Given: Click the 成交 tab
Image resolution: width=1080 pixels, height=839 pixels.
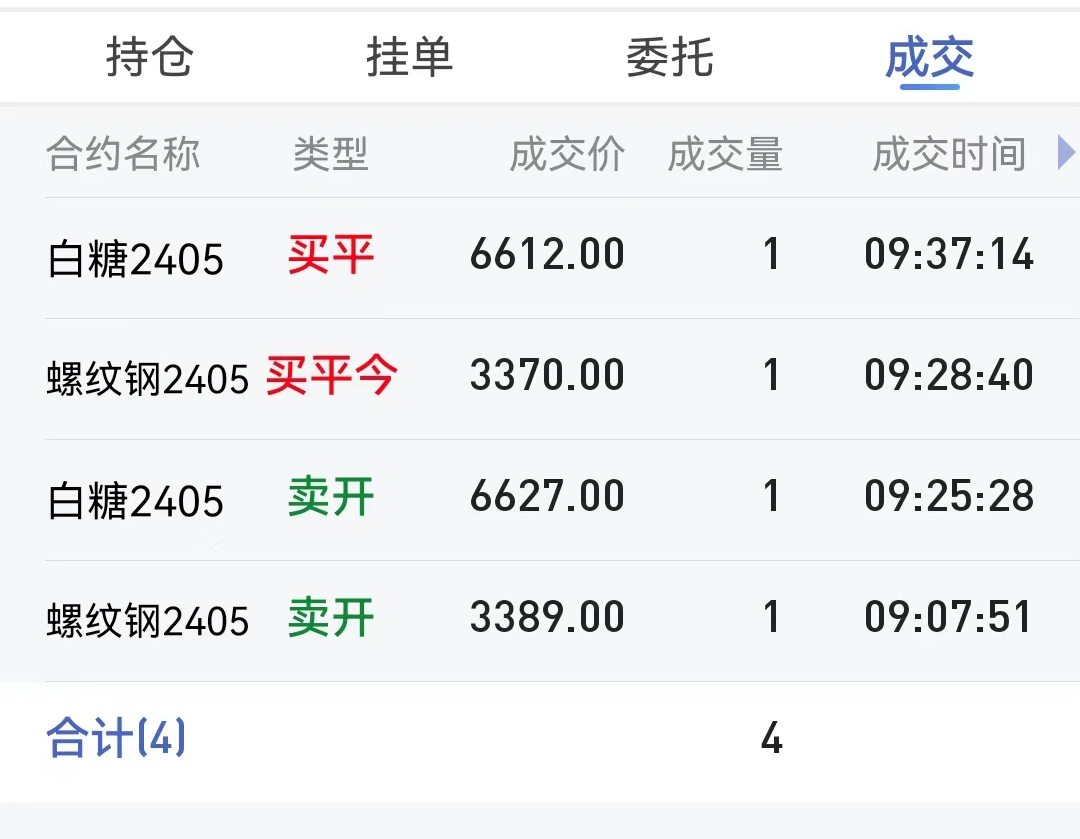Looking at the screenshot, I should coord(929,57).
